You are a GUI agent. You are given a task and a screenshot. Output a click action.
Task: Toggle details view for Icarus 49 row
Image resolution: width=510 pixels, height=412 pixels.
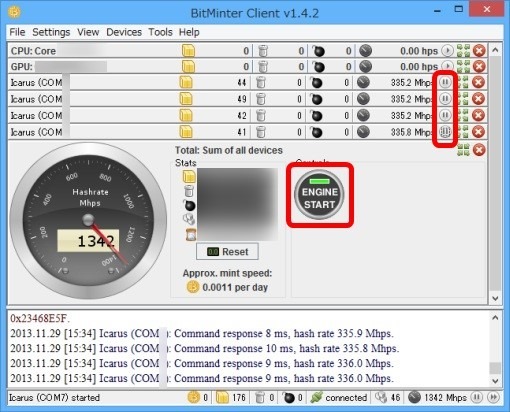coord(463,98)
